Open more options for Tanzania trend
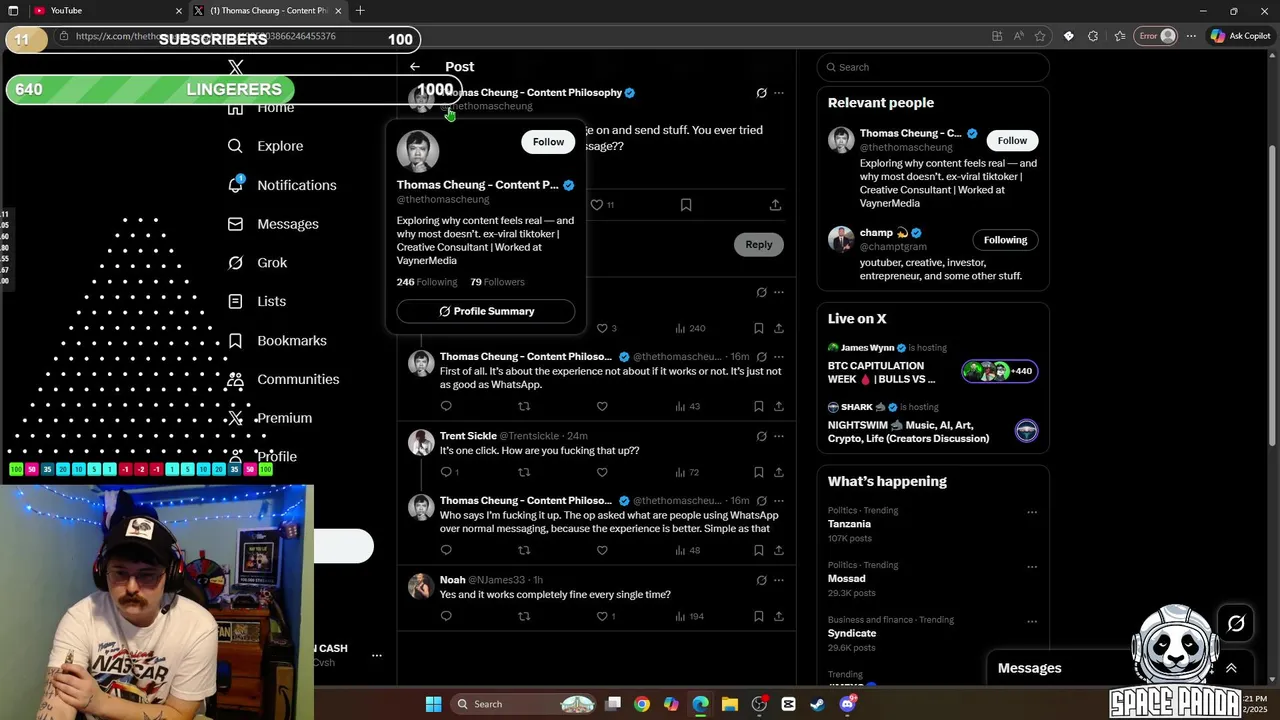 tap(1032, 512)
